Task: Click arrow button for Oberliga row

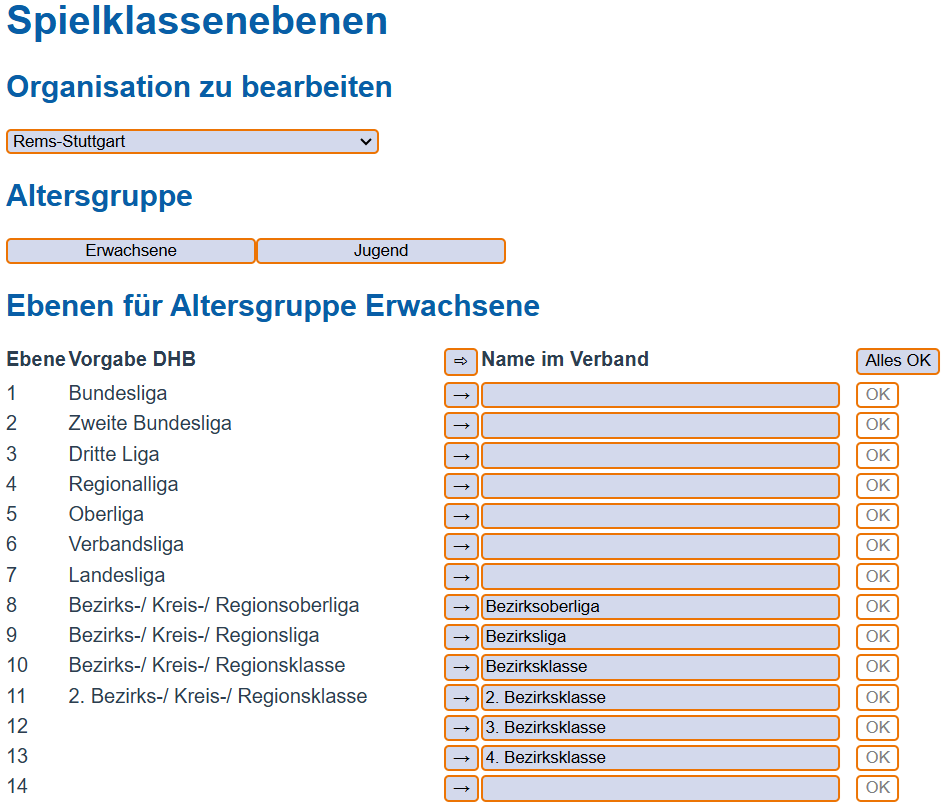Action: 461,516
